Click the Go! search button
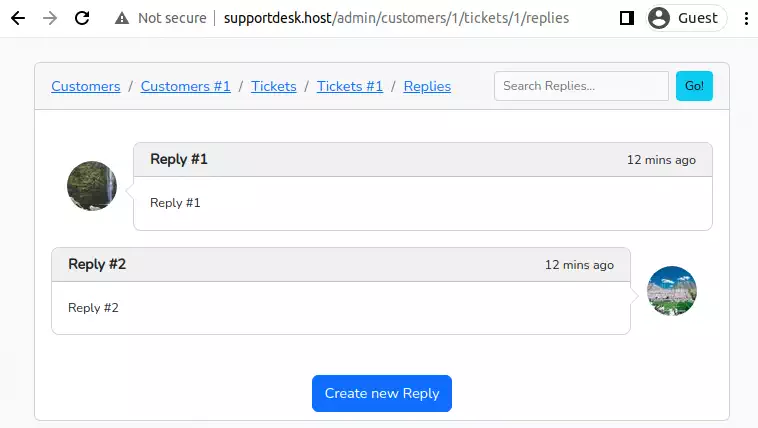 (694, 86)
